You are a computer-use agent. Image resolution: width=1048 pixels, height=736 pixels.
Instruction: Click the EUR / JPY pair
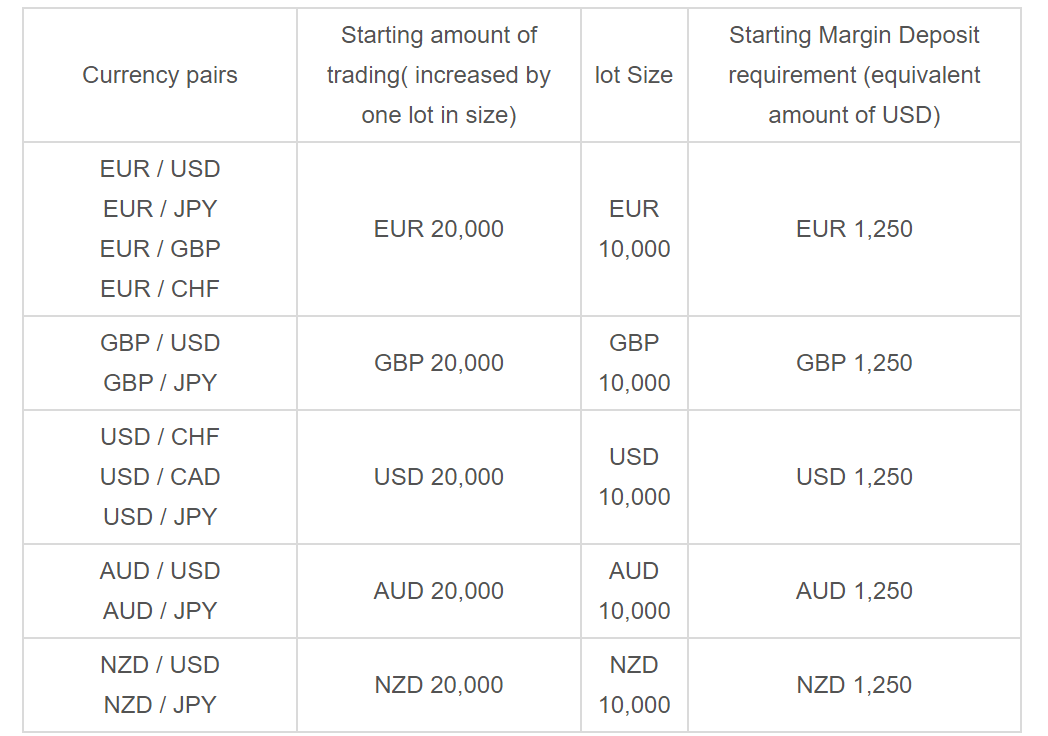(x=160, y=209)
